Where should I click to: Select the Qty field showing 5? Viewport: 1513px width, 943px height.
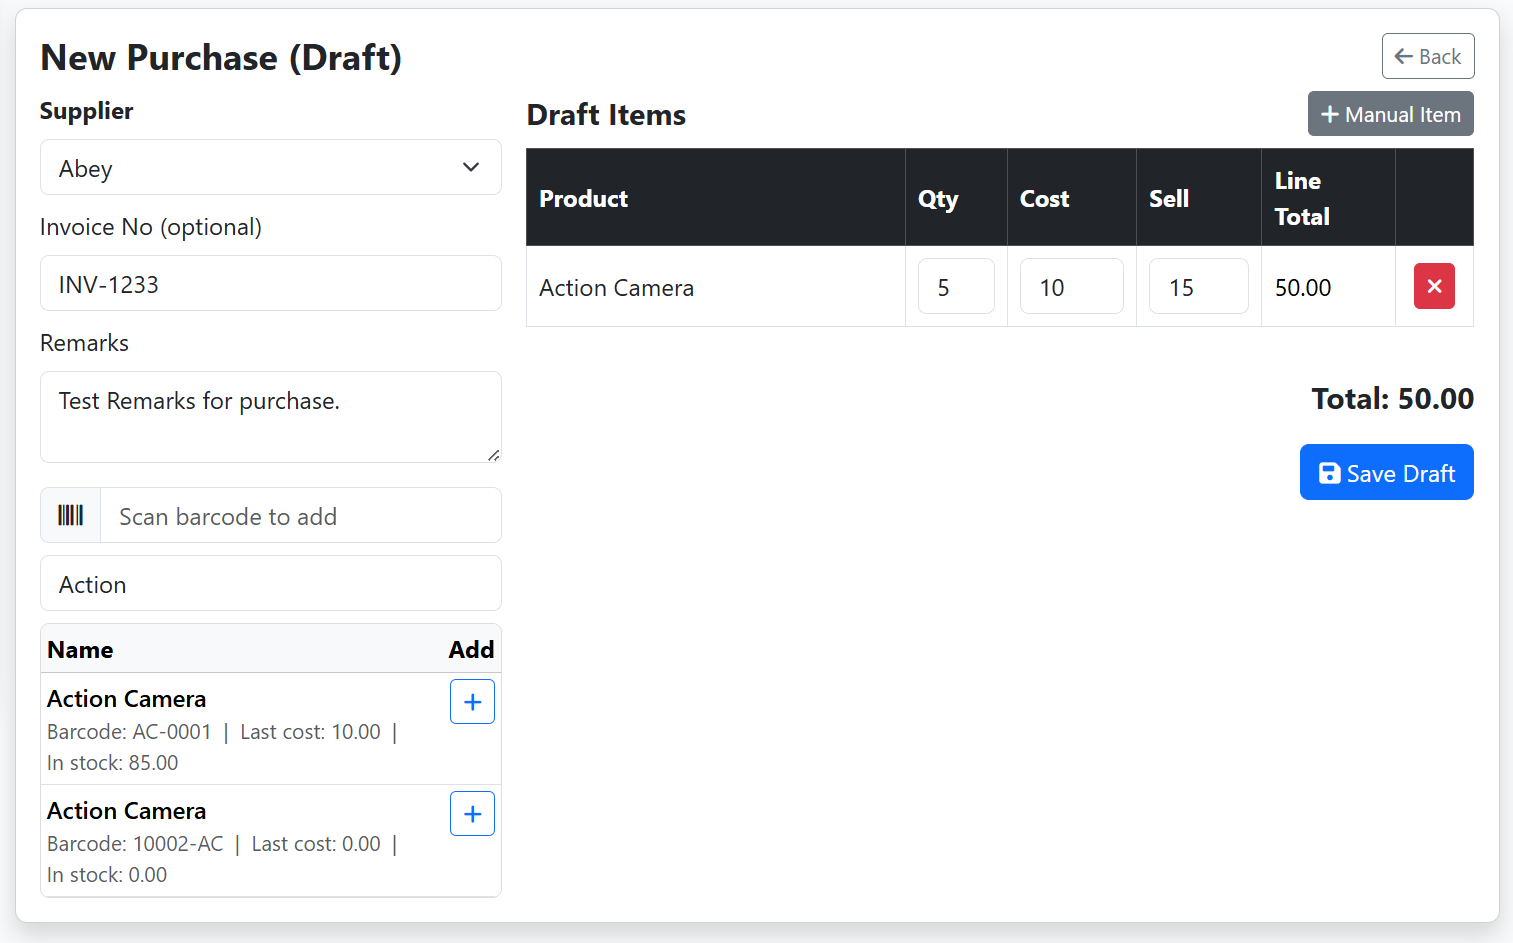(x=955, y=286)
